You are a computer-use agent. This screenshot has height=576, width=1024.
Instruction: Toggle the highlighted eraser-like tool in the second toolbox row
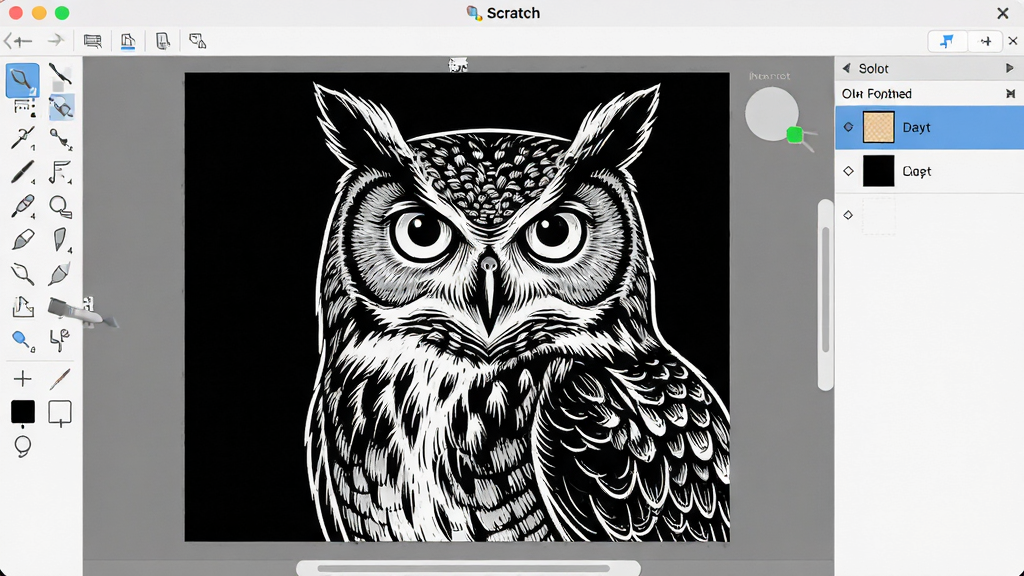coord(61,108)
